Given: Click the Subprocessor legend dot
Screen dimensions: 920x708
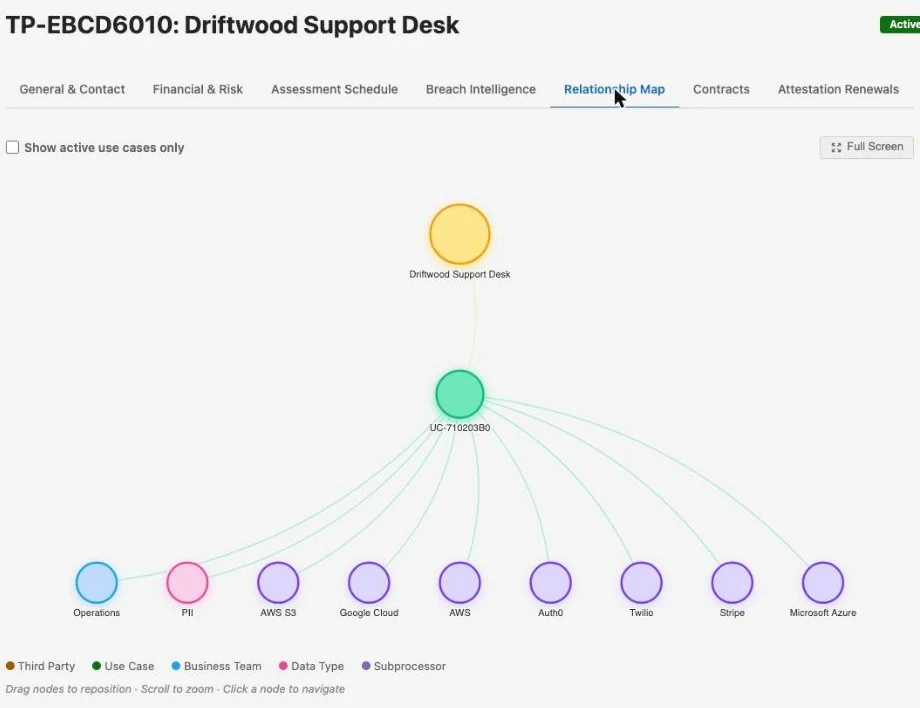Looking at the screenshot, I should click(366, 666).
